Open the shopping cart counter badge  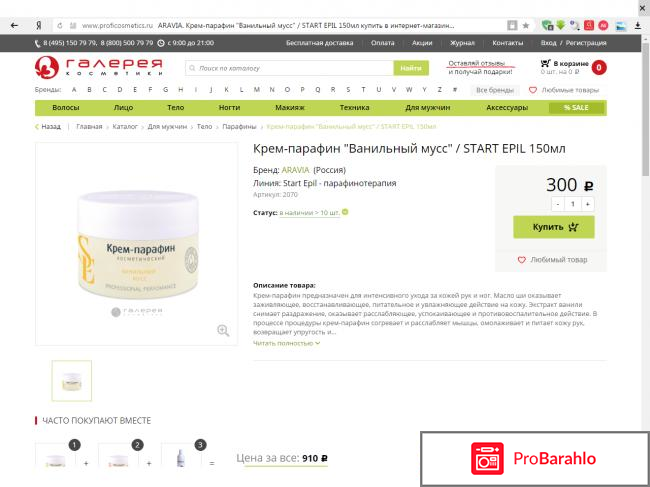coord(599,68)
